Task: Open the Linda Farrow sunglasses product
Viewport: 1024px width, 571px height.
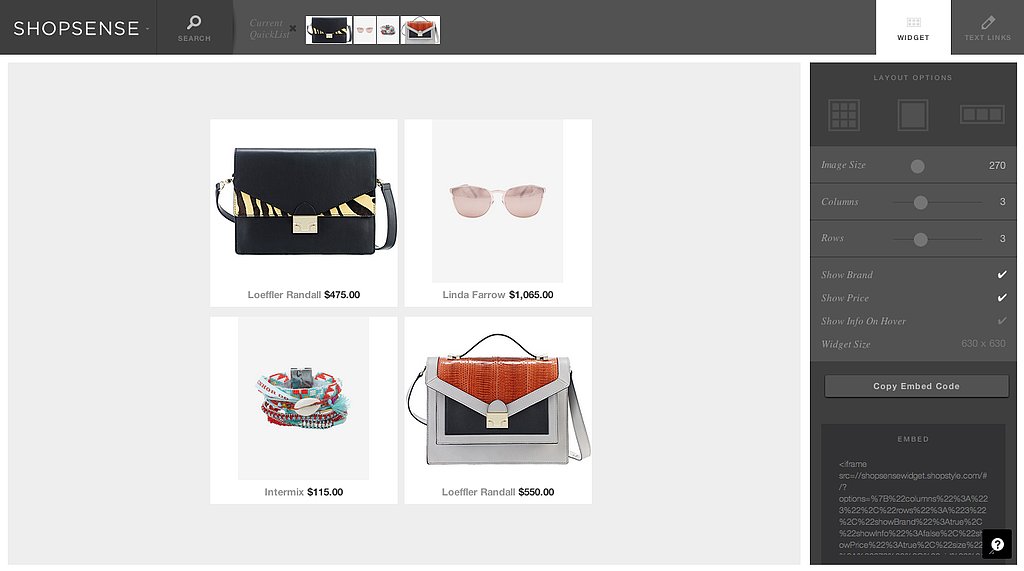Action: (x=498, y=212)
